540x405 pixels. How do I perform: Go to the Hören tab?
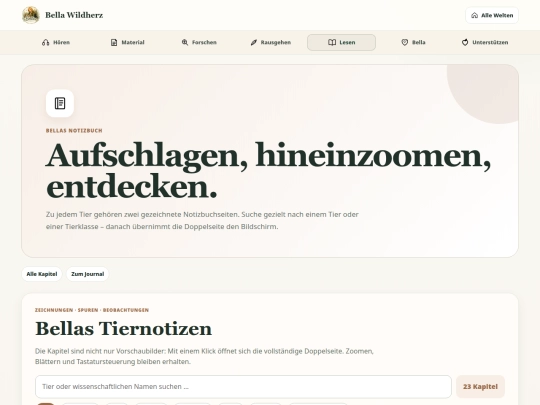pos(56,42)
